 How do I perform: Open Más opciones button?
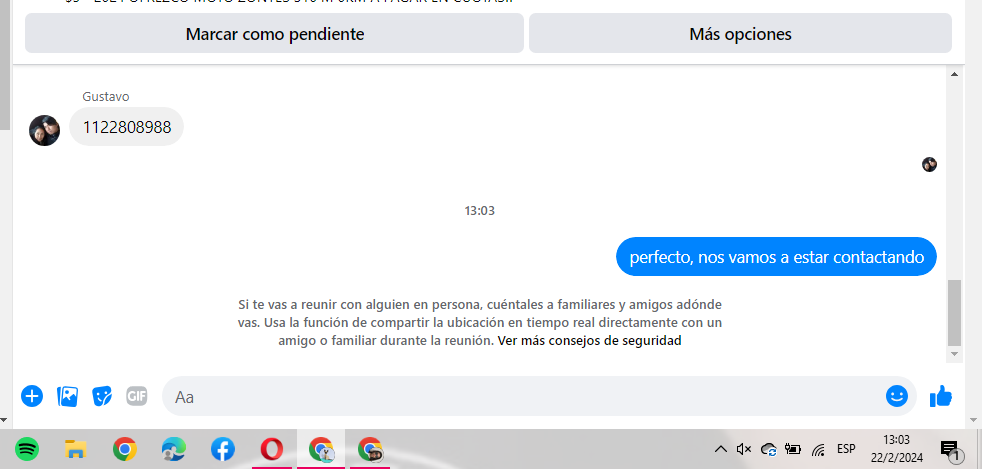(x=740, y=33)
